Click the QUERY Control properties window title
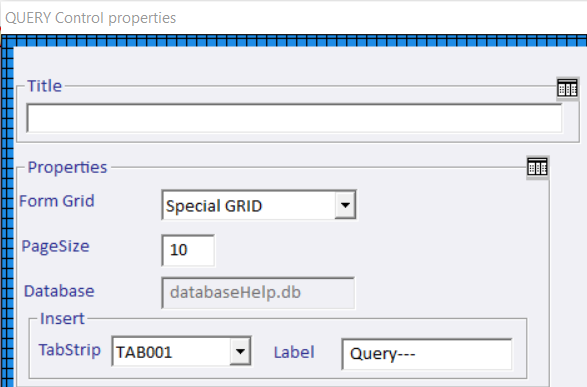The image size is (587, 387). (91, 18)
